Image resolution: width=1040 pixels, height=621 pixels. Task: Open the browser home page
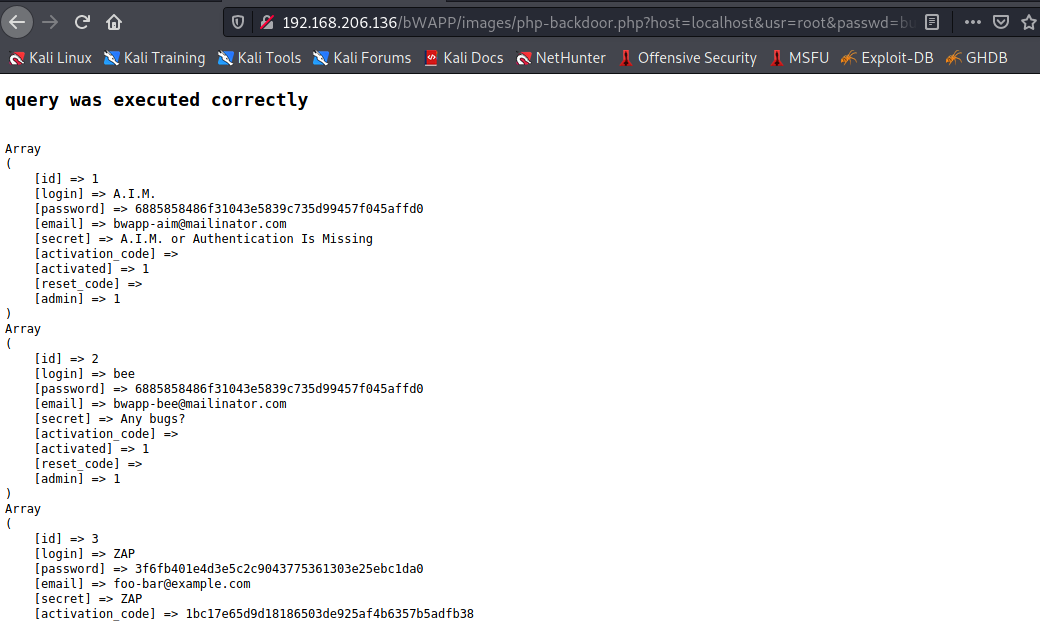[x=114, y=23]
